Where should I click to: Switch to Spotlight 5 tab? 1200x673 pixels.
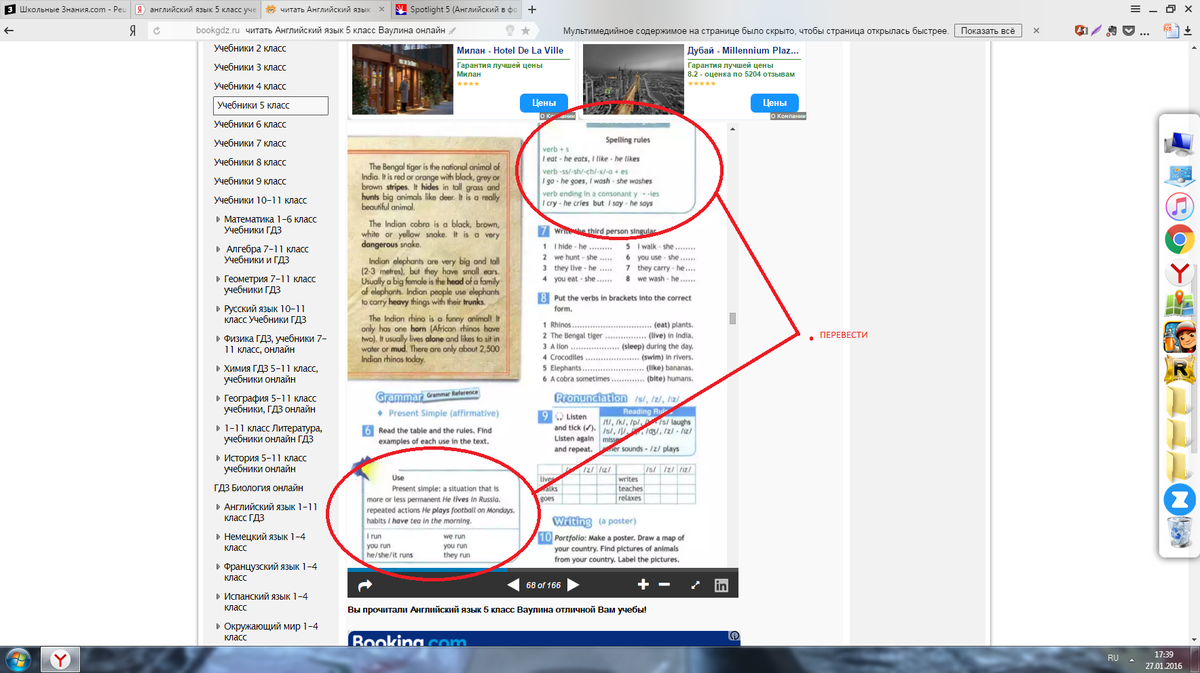tap(457, 9)
